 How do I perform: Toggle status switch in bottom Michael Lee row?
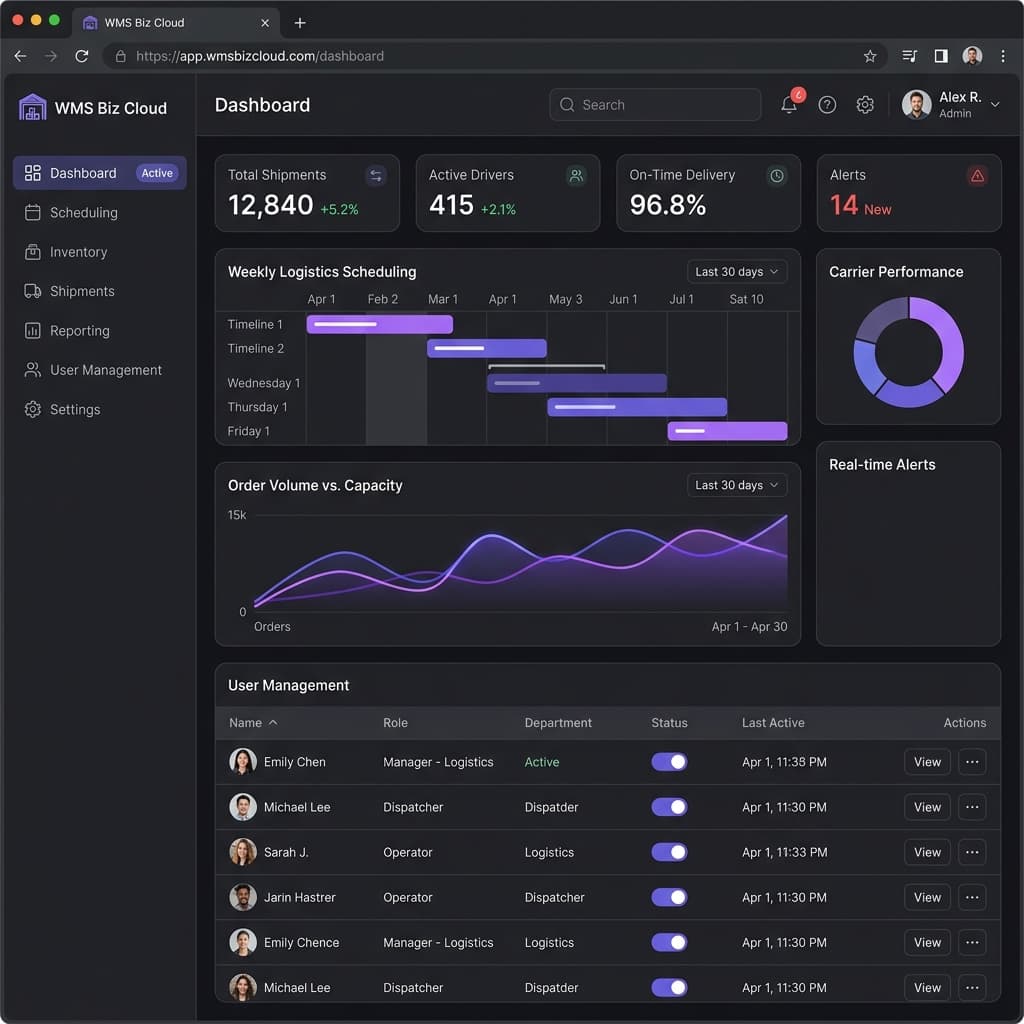coord(669,987)
